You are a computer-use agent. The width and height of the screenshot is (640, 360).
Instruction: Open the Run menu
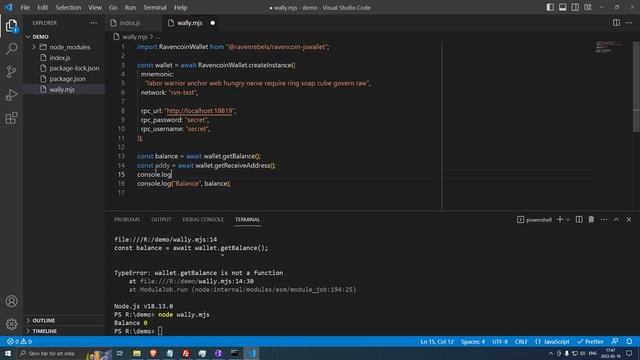click(x=130, y=7)
